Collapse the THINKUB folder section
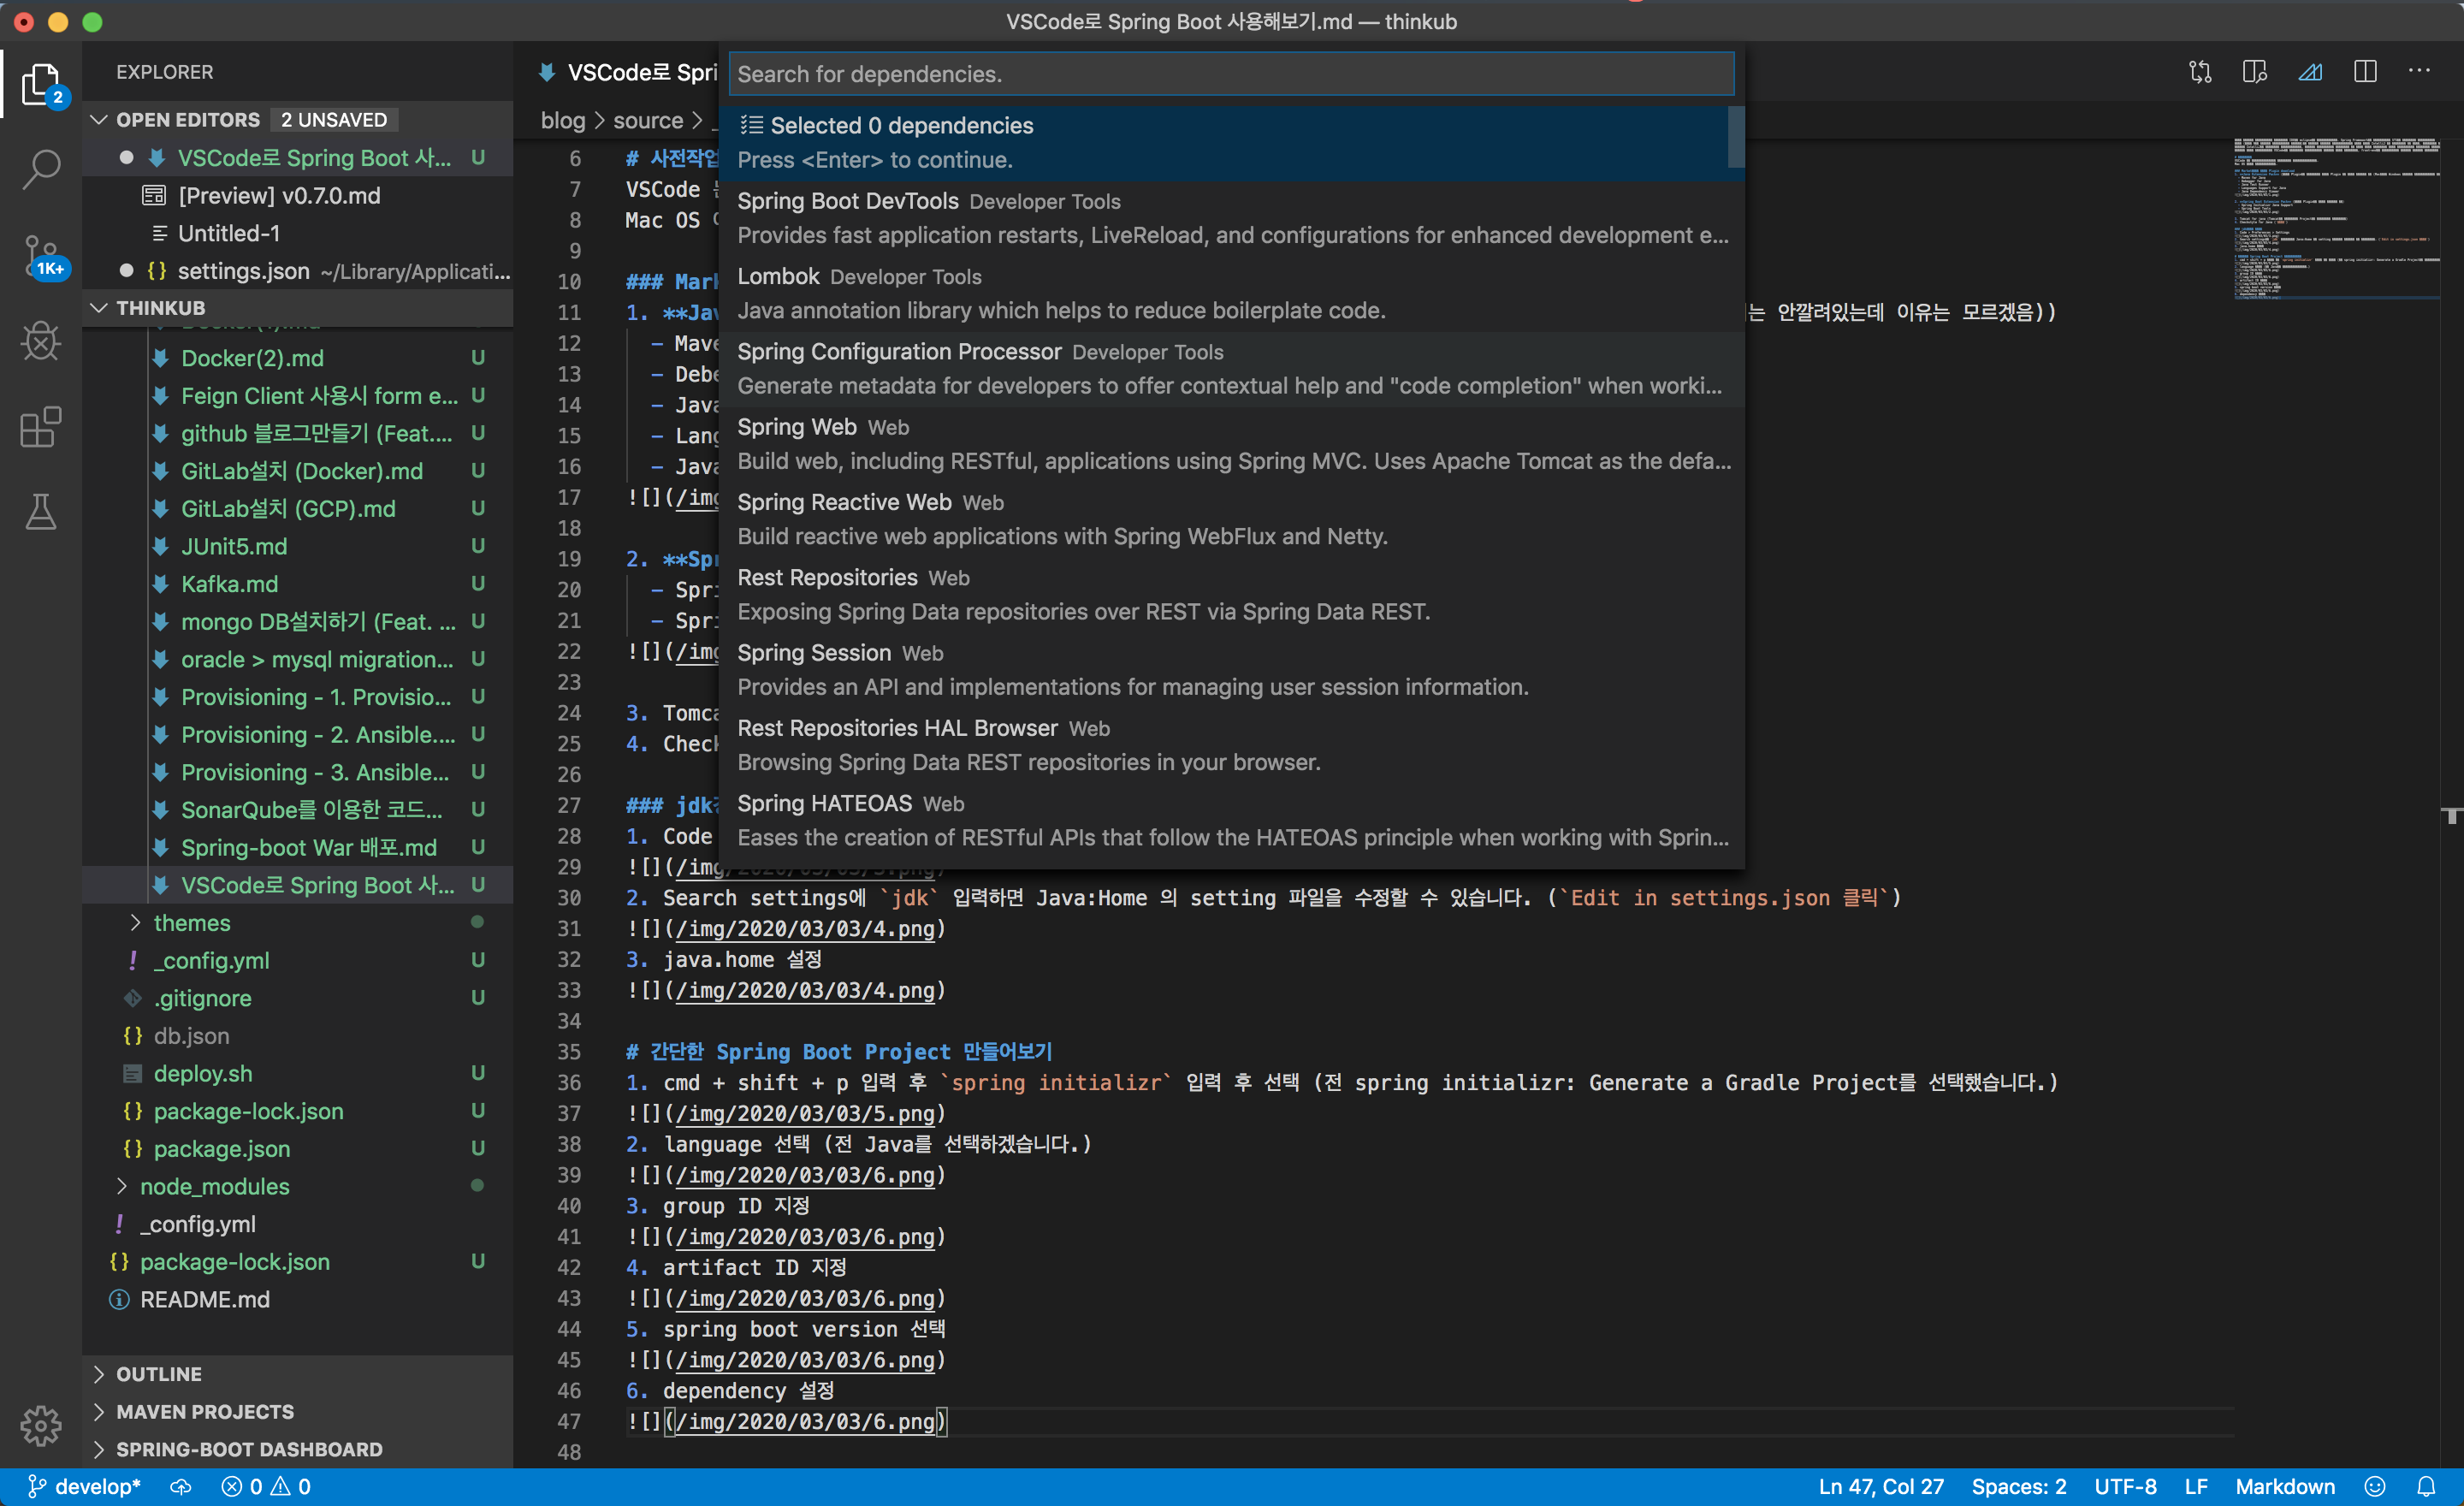The width and height of the screenshot is (2464, 1506). 298,308
